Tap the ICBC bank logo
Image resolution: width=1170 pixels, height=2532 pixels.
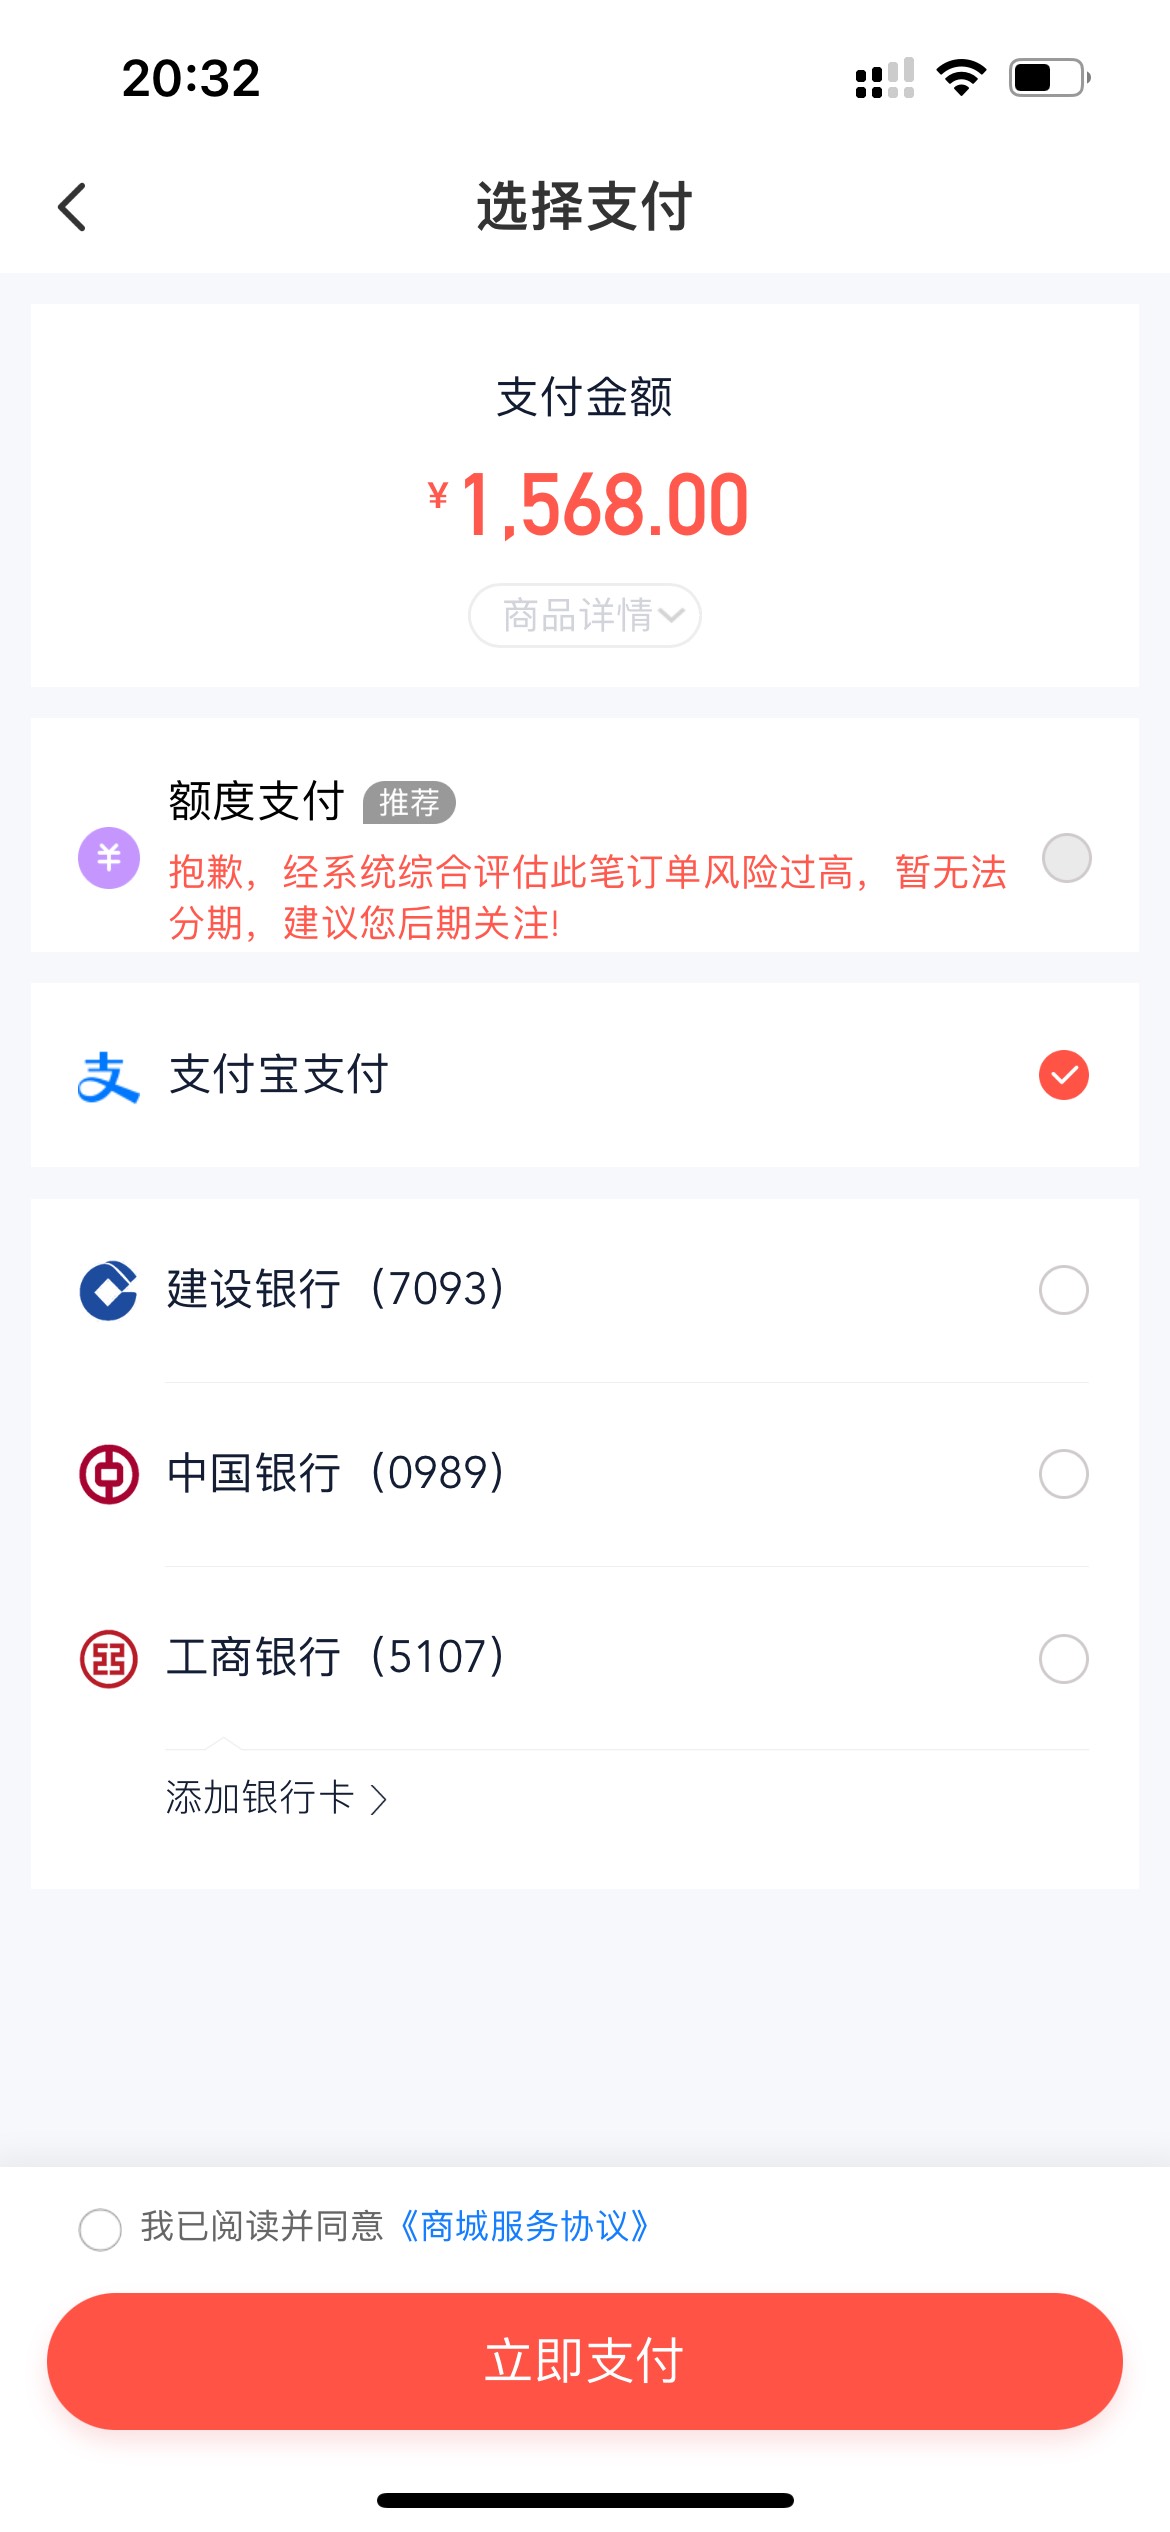point(108,1659)
